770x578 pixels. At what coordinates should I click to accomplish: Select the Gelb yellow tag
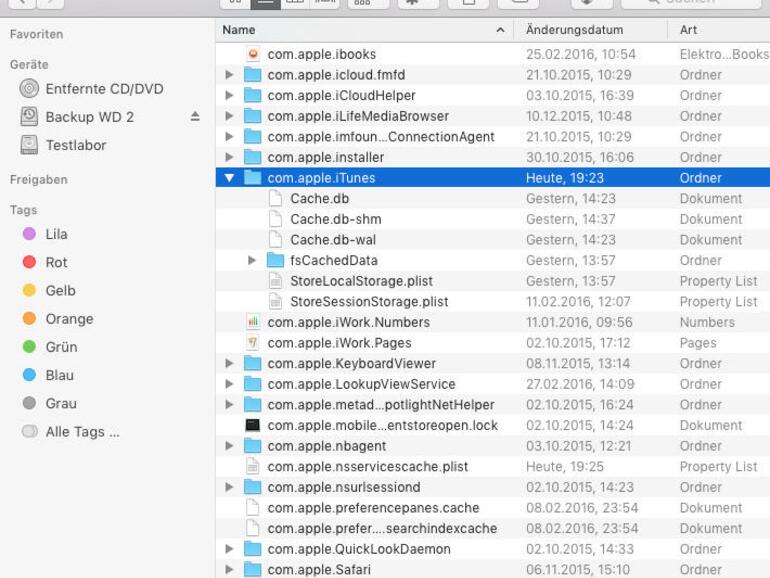29,290
